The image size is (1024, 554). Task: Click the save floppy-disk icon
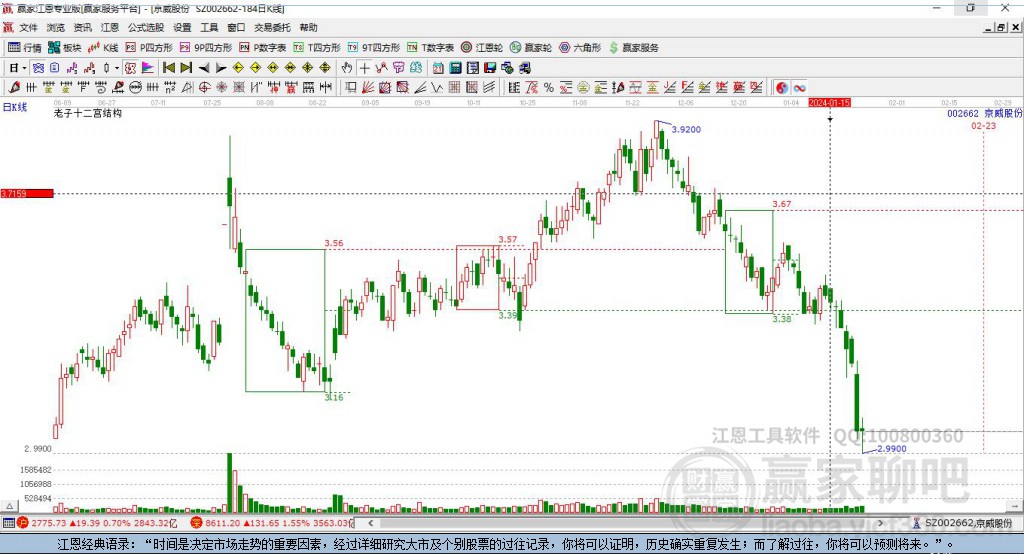490,68
